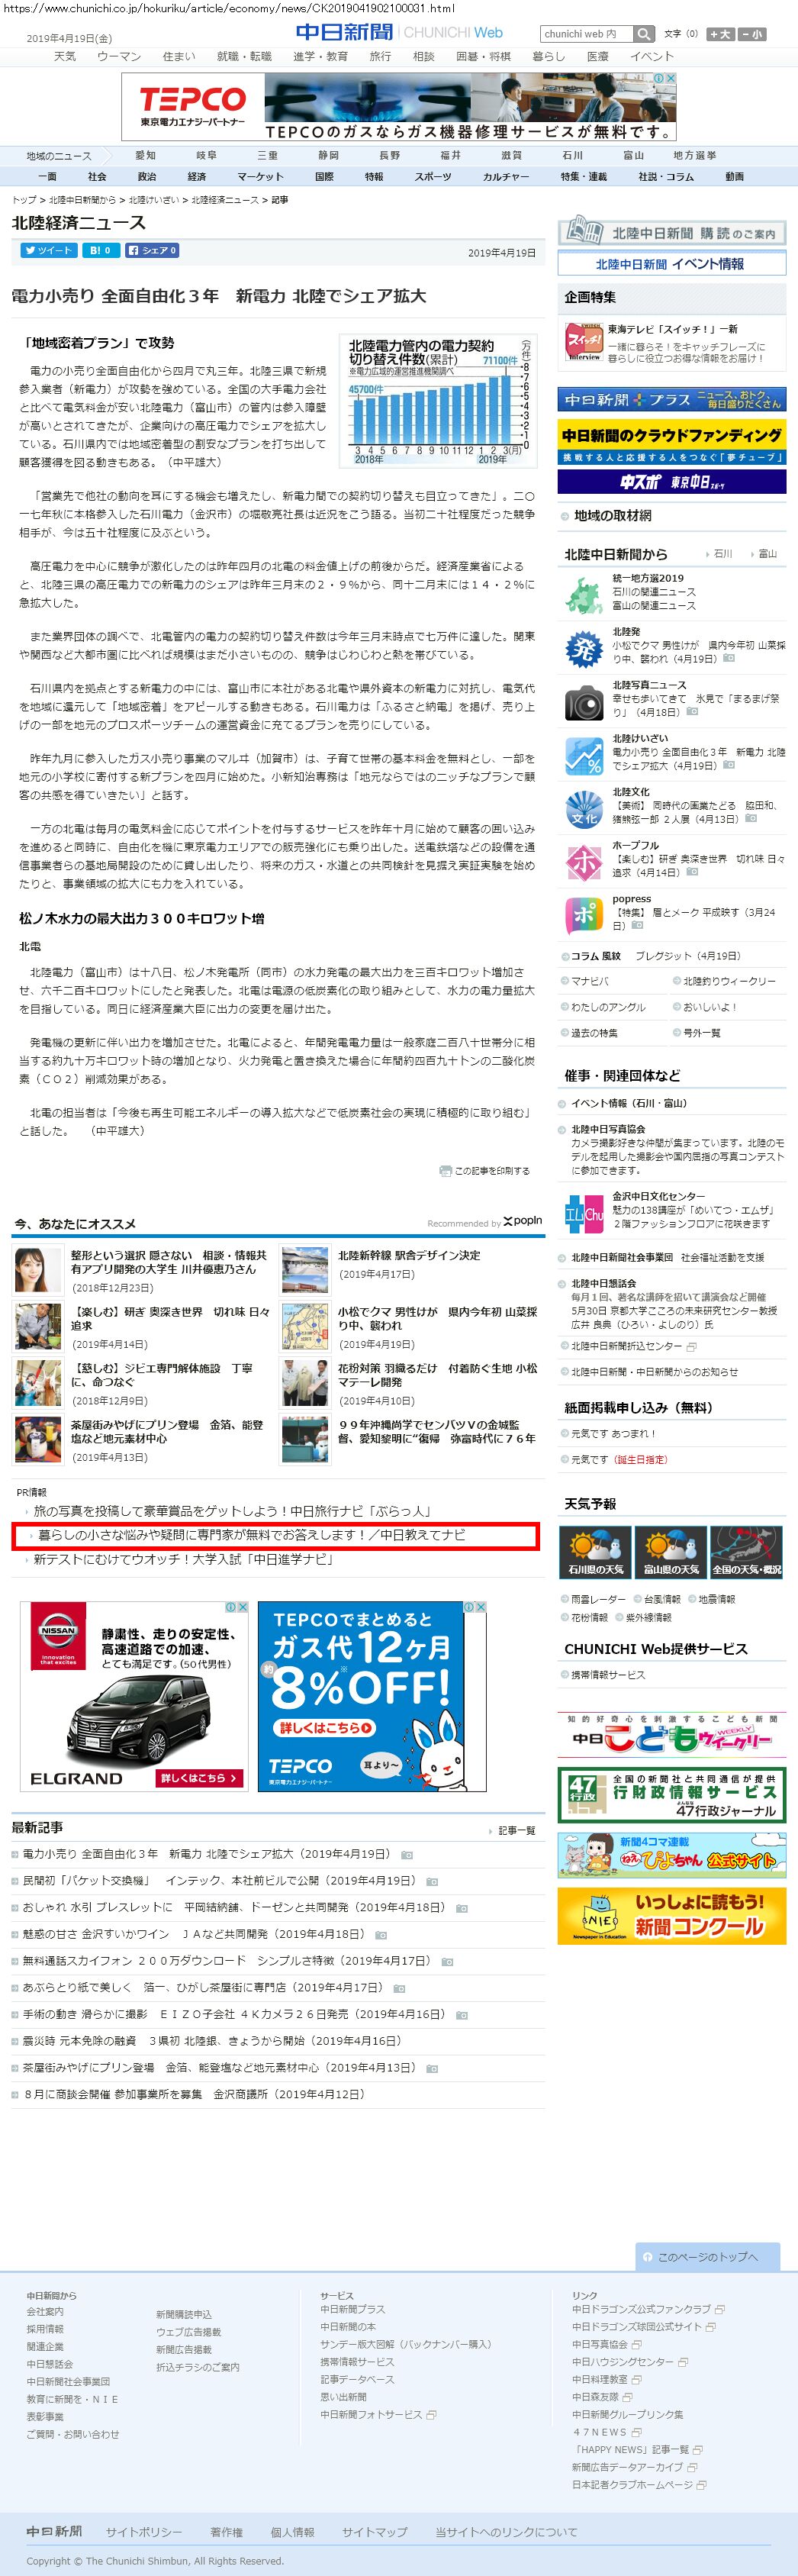
Task: Open 北陸中日新聞 イベント情報 banner
Action: pos(672,264)
